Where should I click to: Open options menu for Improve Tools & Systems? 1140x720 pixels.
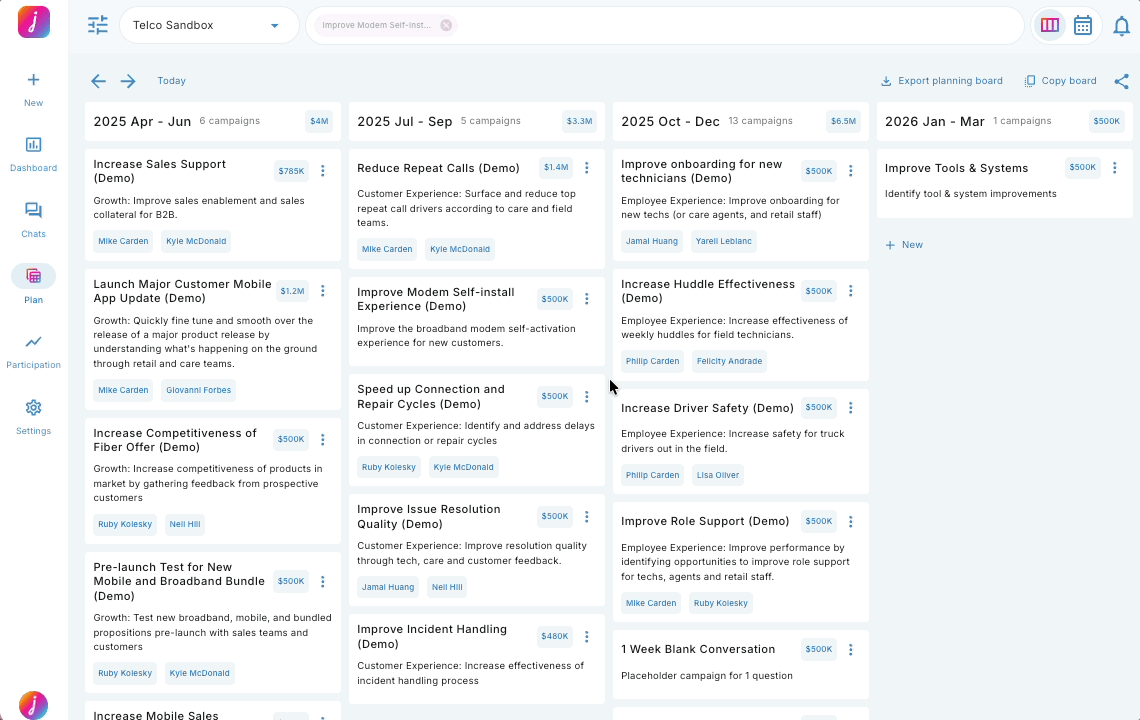(1115, 168)
